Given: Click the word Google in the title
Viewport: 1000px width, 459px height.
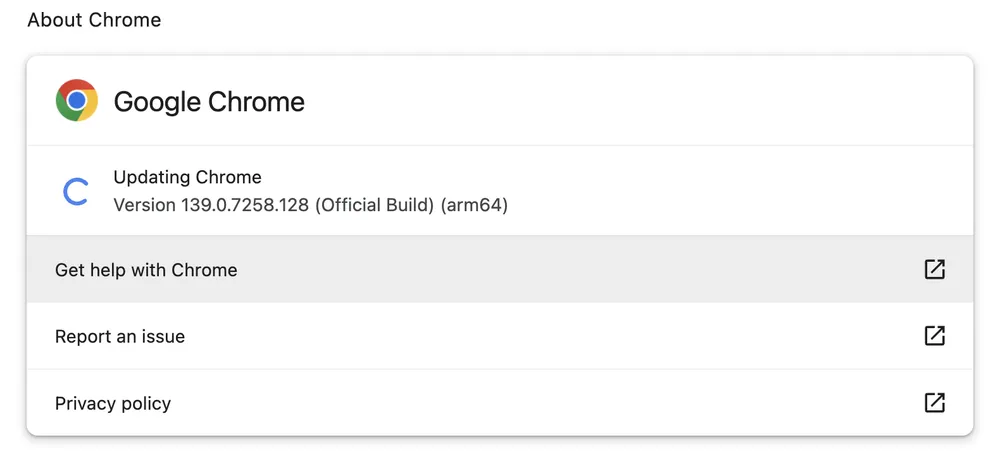Looking at the screenshot, I should tap(158, 102).
